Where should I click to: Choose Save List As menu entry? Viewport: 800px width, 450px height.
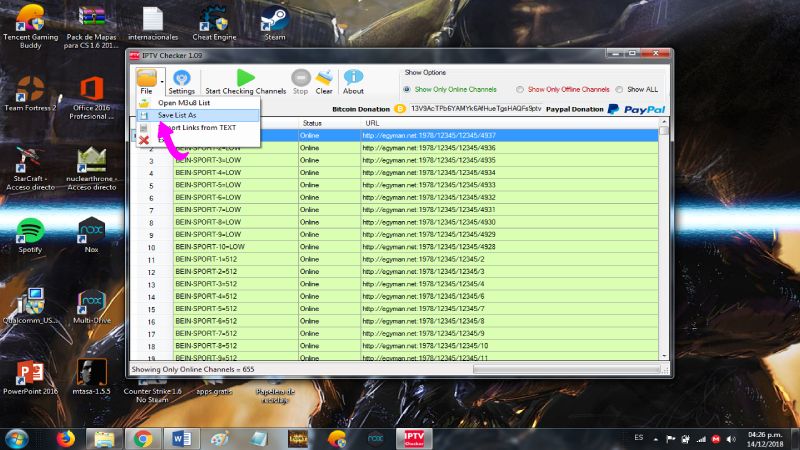click(x=198, y=115)
